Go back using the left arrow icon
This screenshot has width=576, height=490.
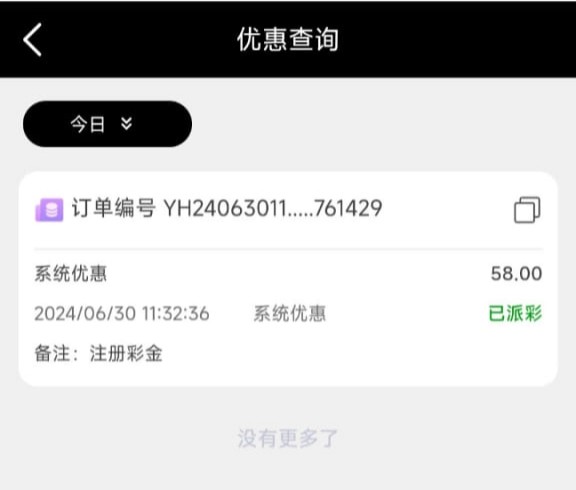point(32,39)
